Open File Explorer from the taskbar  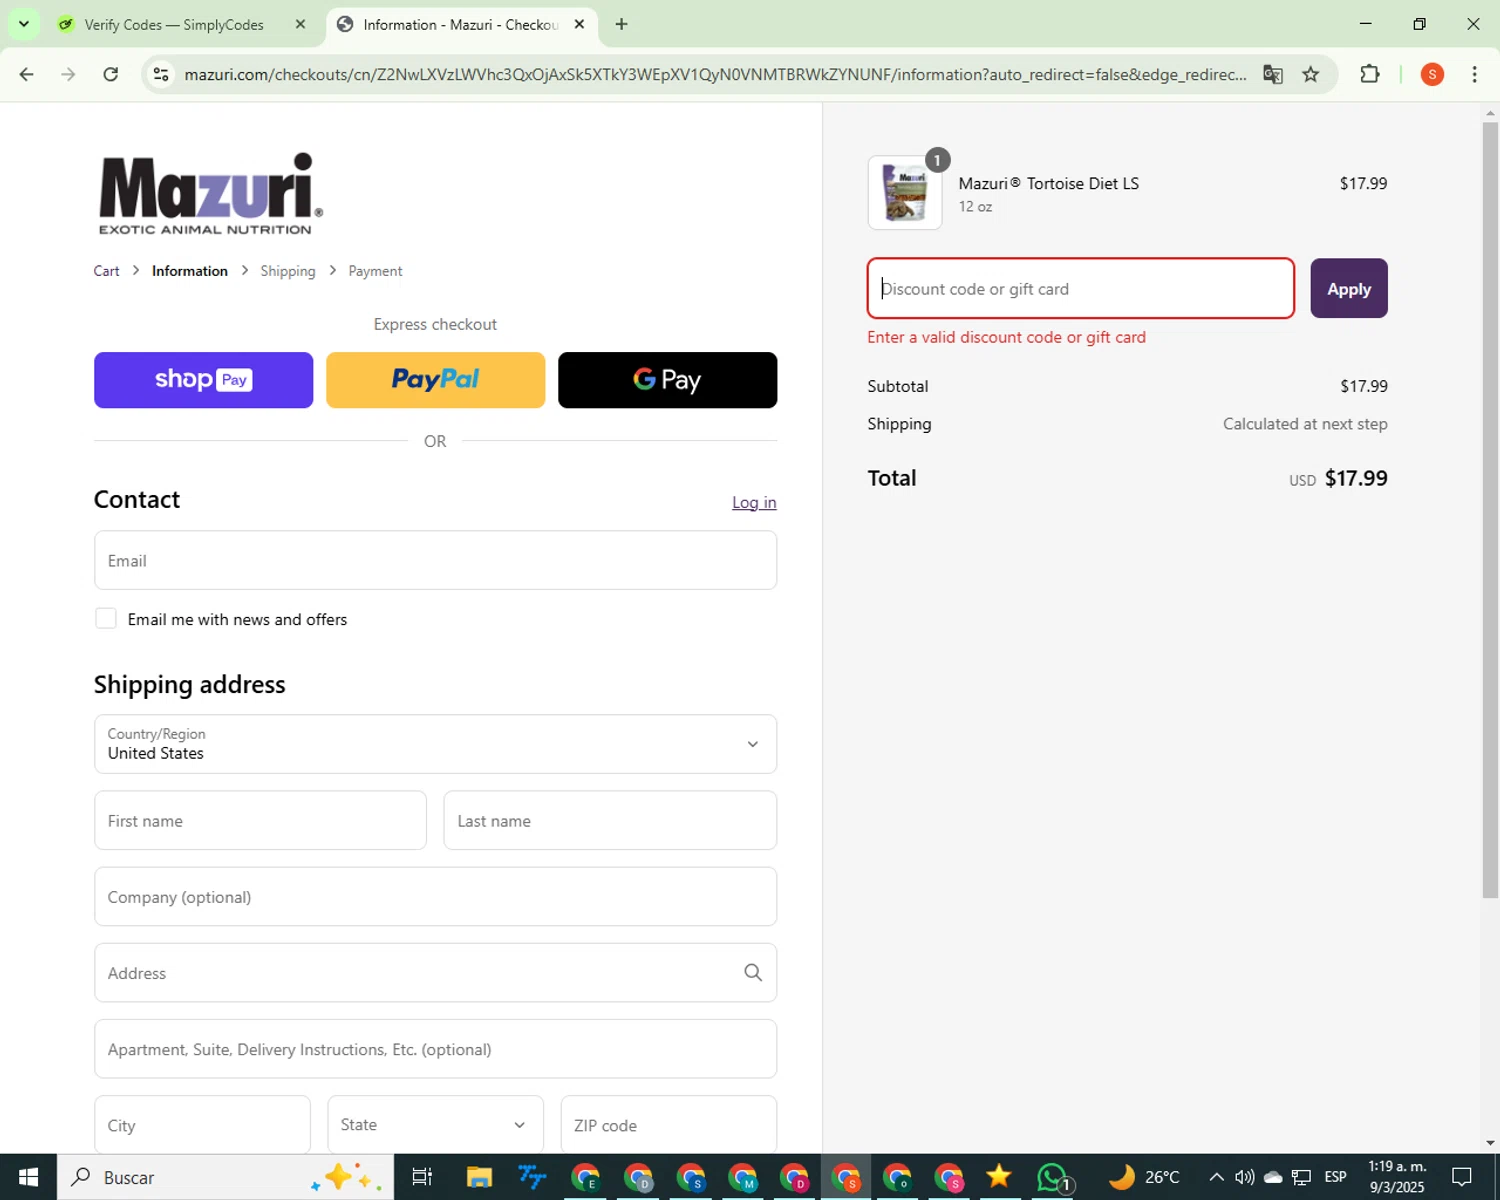(479, 1177)
